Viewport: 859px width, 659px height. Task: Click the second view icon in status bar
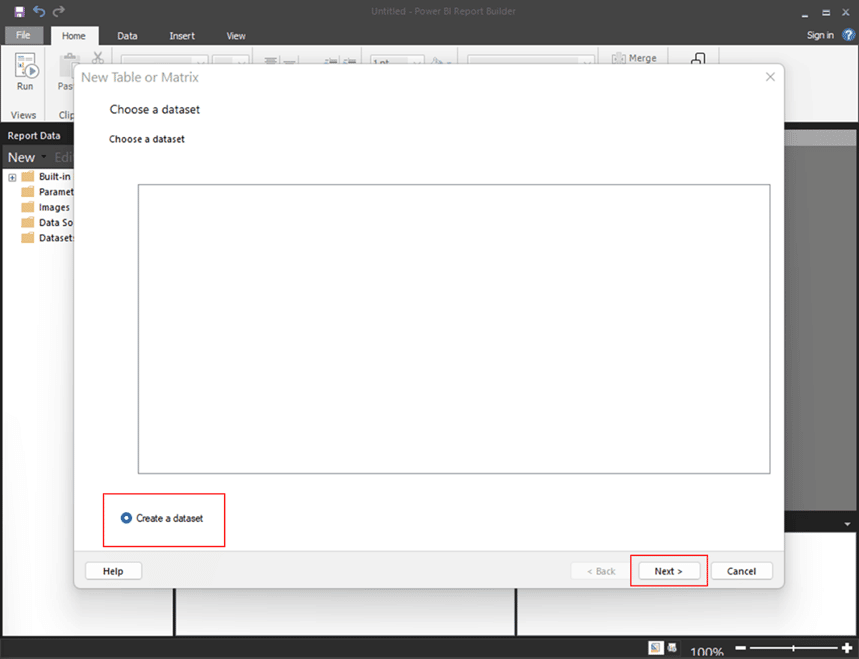[x=672, y=647]
